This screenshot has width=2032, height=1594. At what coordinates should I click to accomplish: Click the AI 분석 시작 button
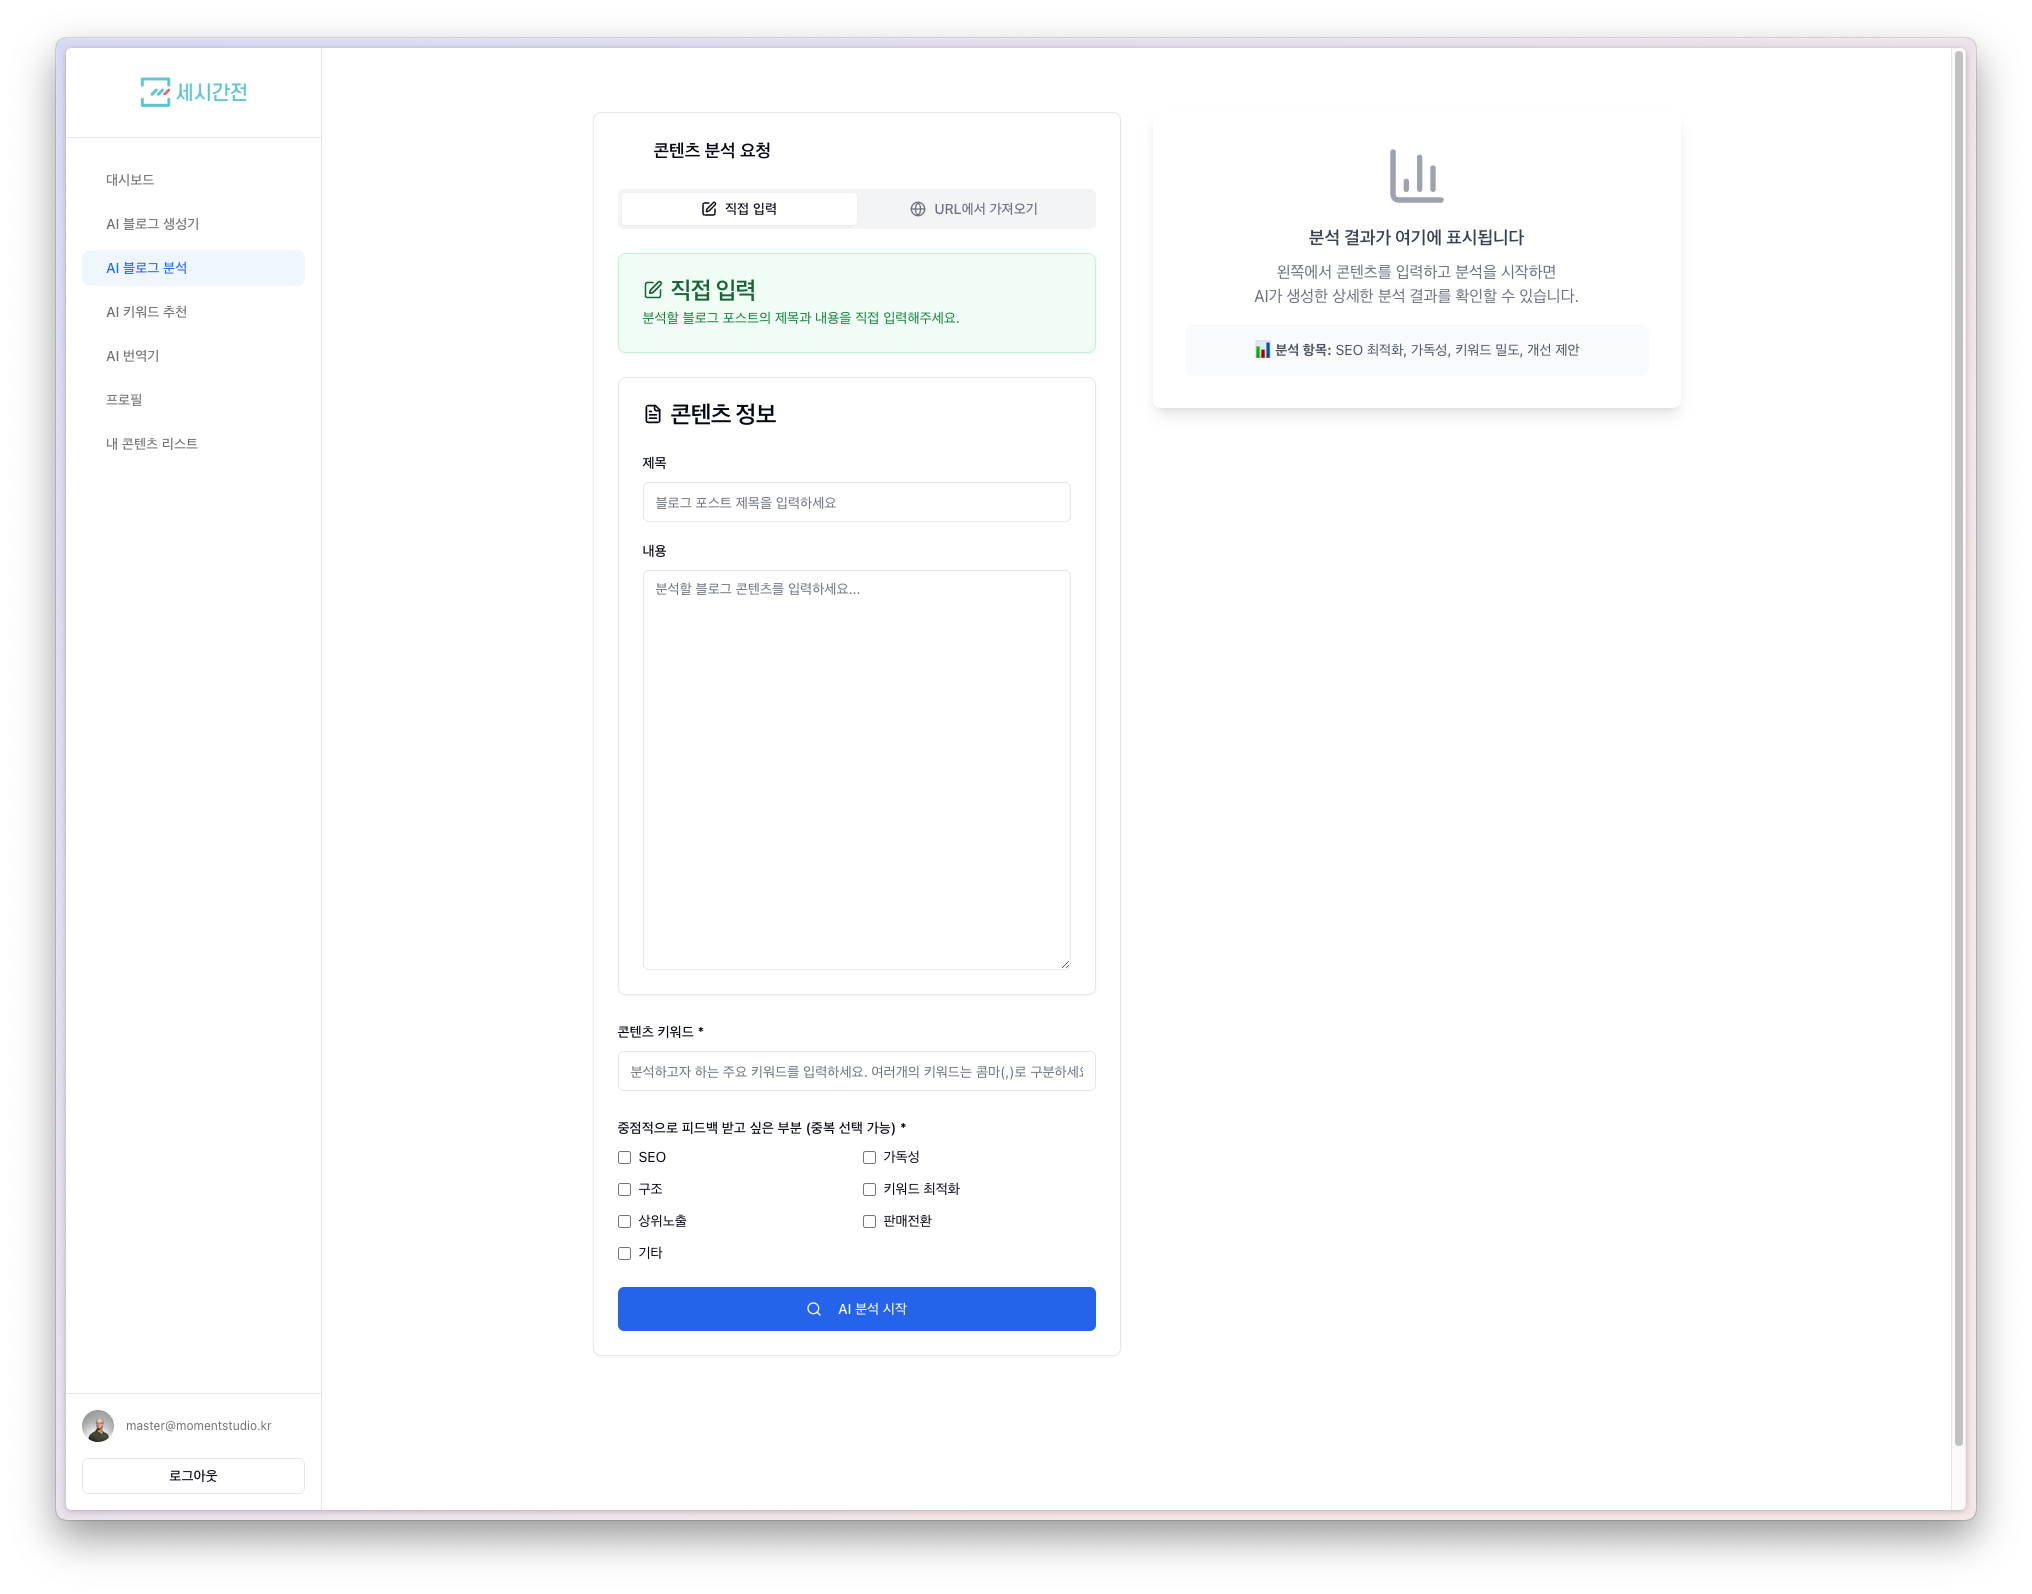(x=856, y=1309)
